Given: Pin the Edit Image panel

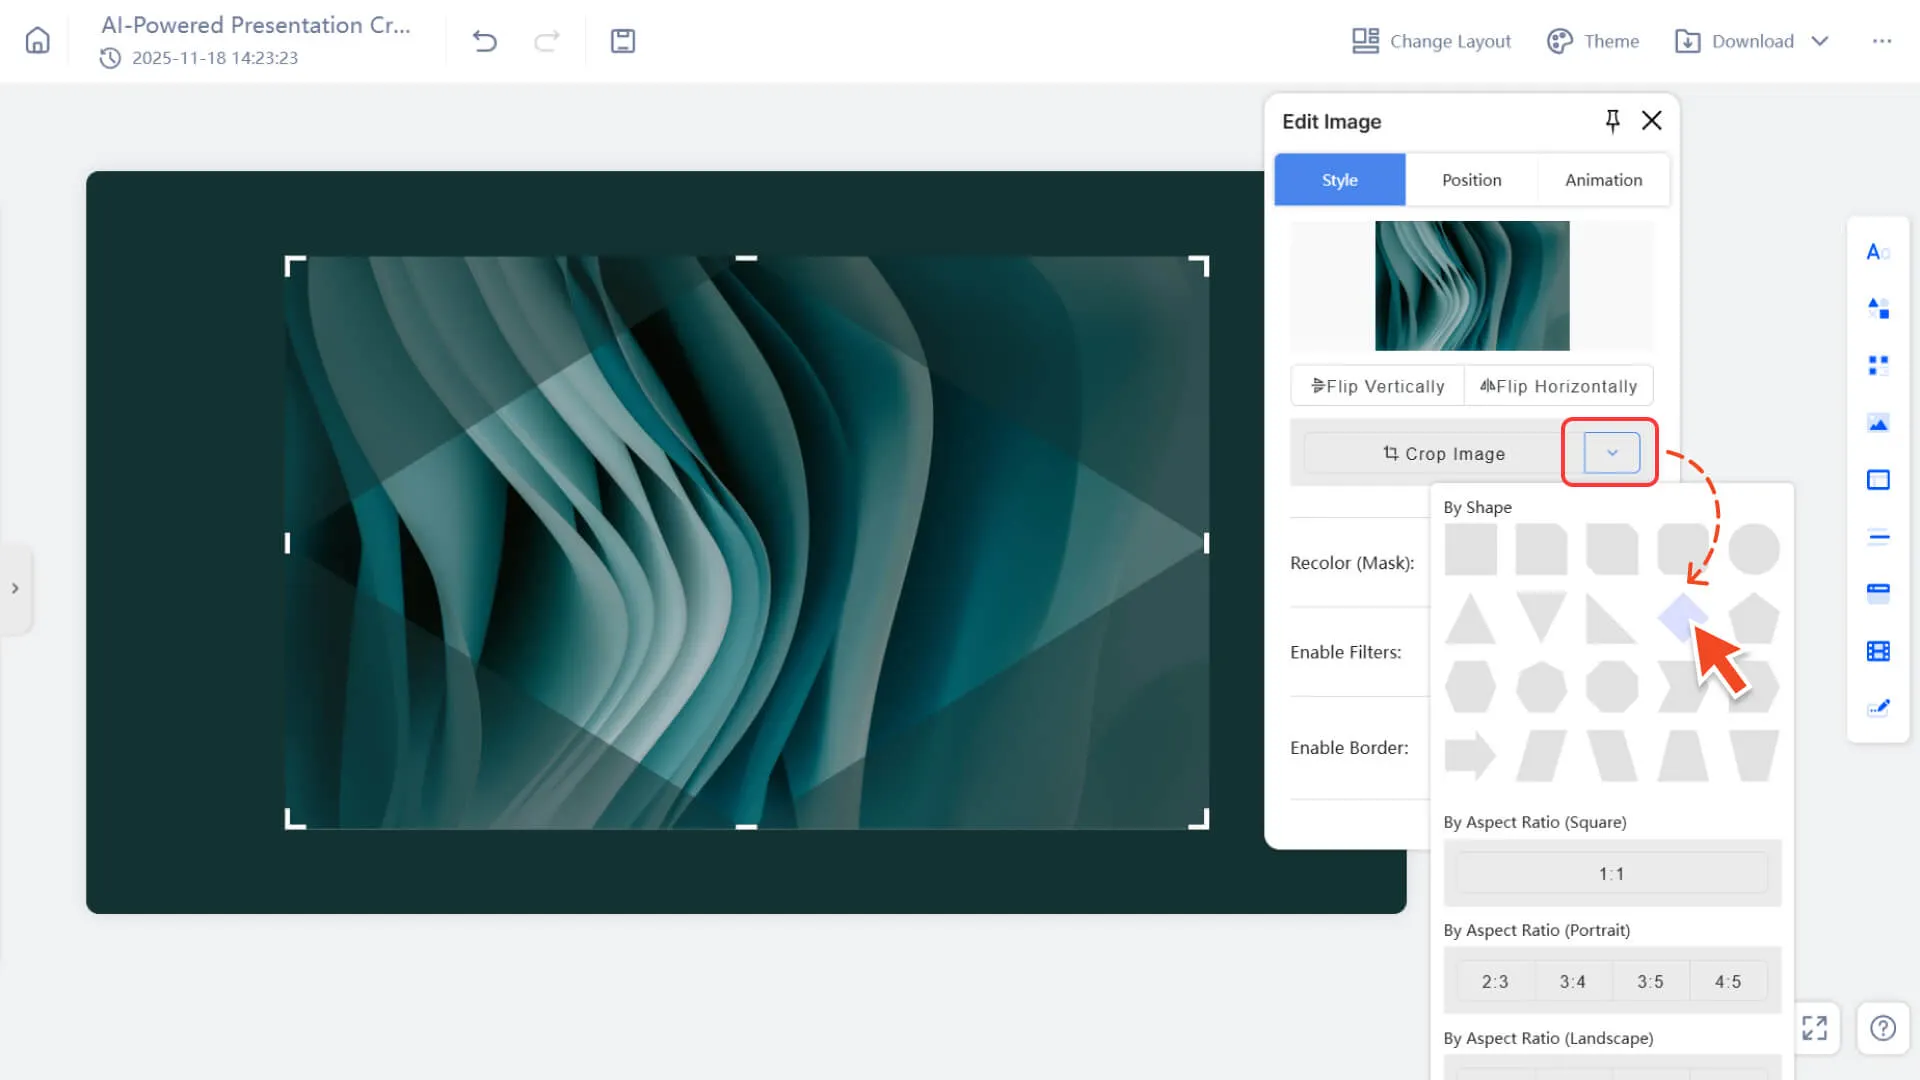Looking at the screenshot, I should click(x=1612, y=121).
